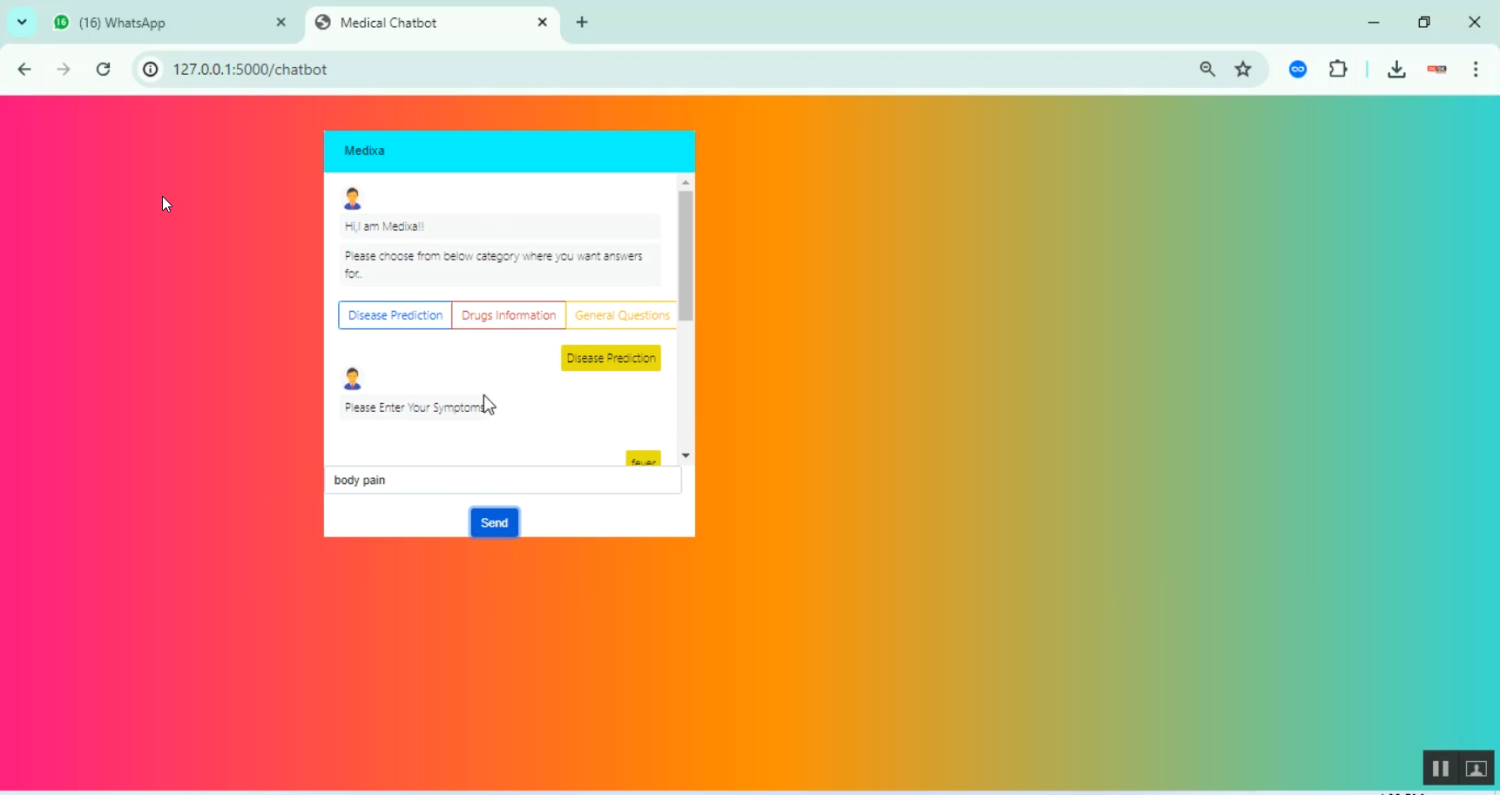Minimize the browser window

(x=1374, y=22)
